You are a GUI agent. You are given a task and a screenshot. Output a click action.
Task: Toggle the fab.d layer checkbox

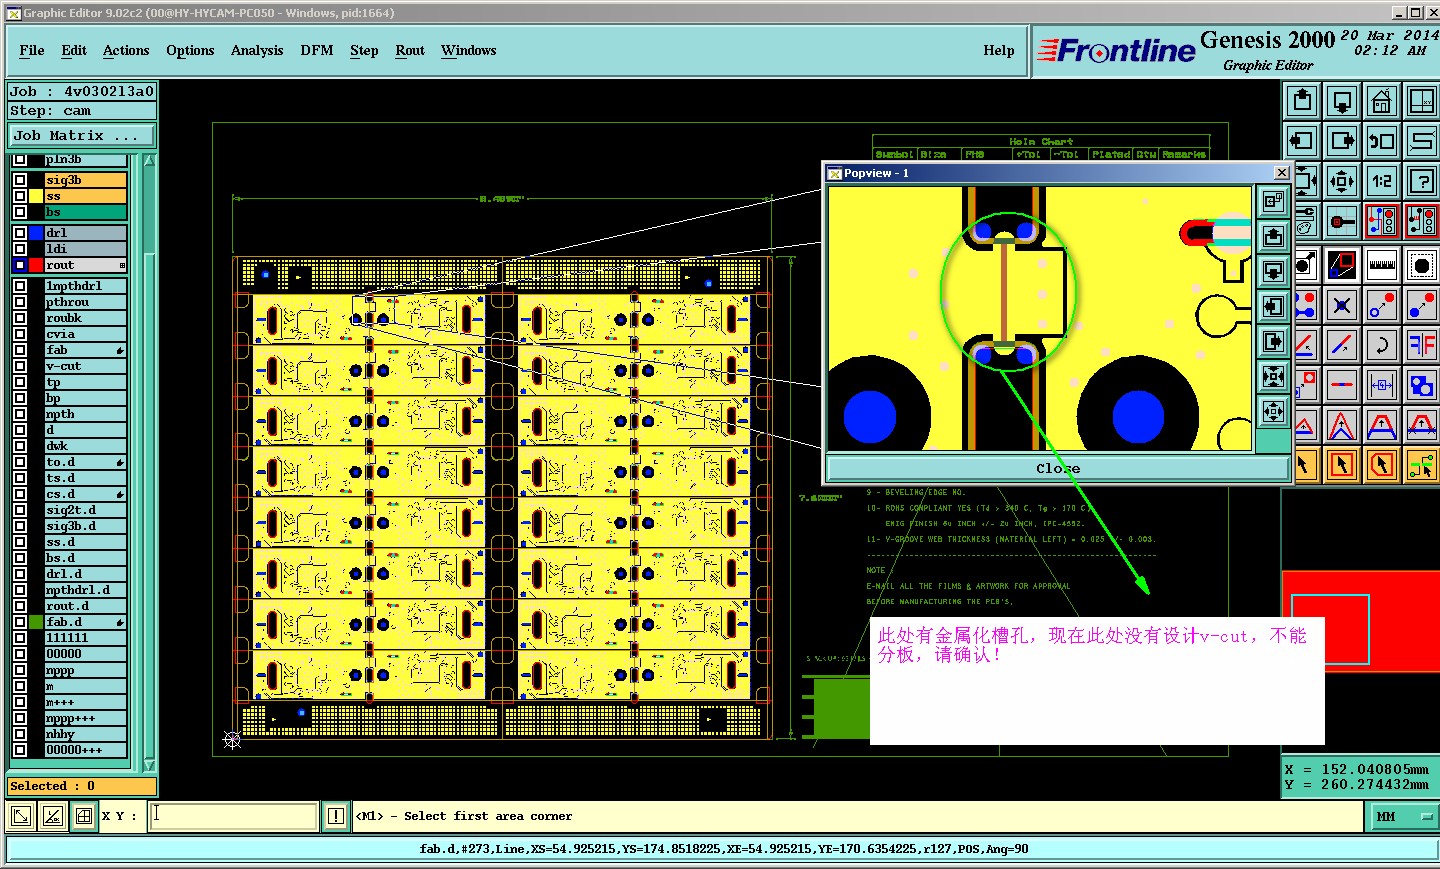click(x=20, y=622)
